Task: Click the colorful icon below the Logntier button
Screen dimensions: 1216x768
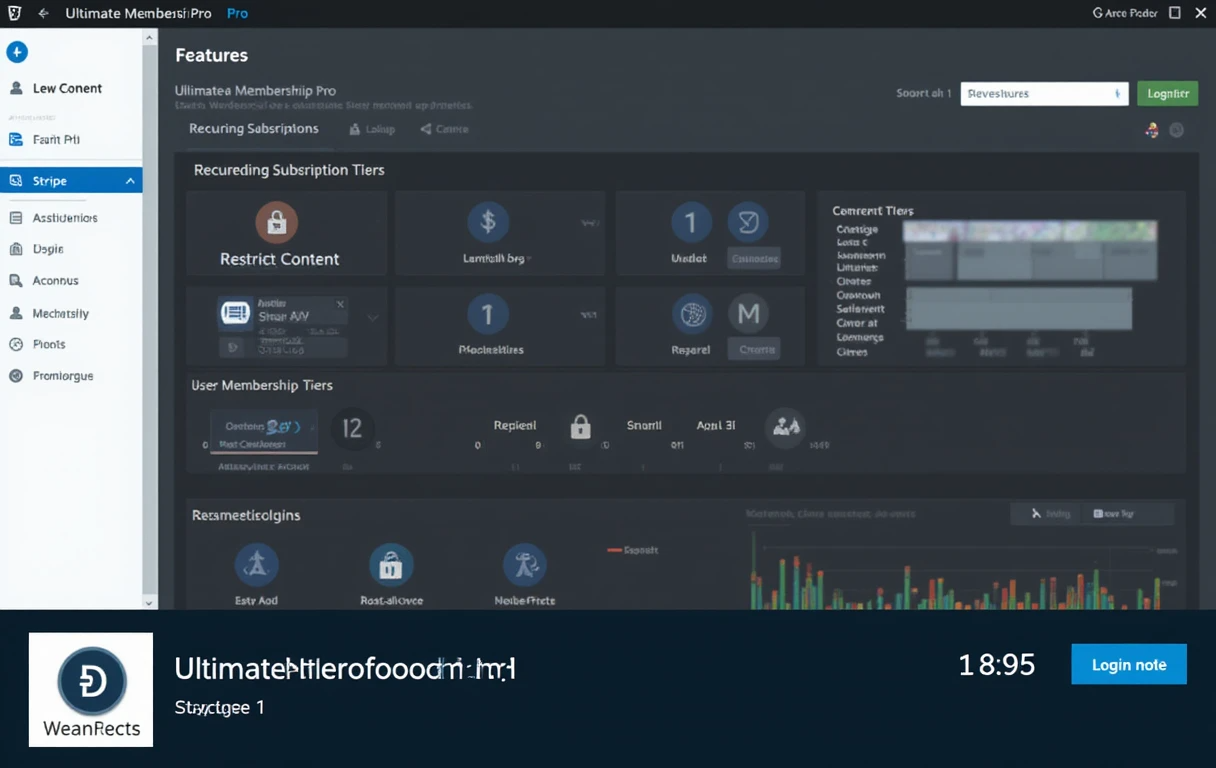Action: click(1152, 130)
